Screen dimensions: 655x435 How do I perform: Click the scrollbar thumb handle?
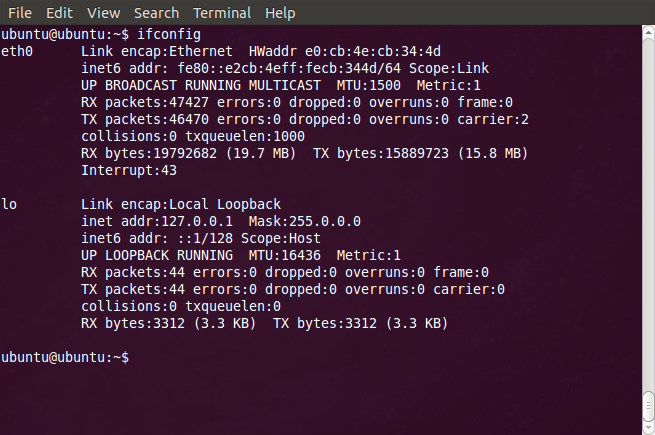(x=648, y=406)
